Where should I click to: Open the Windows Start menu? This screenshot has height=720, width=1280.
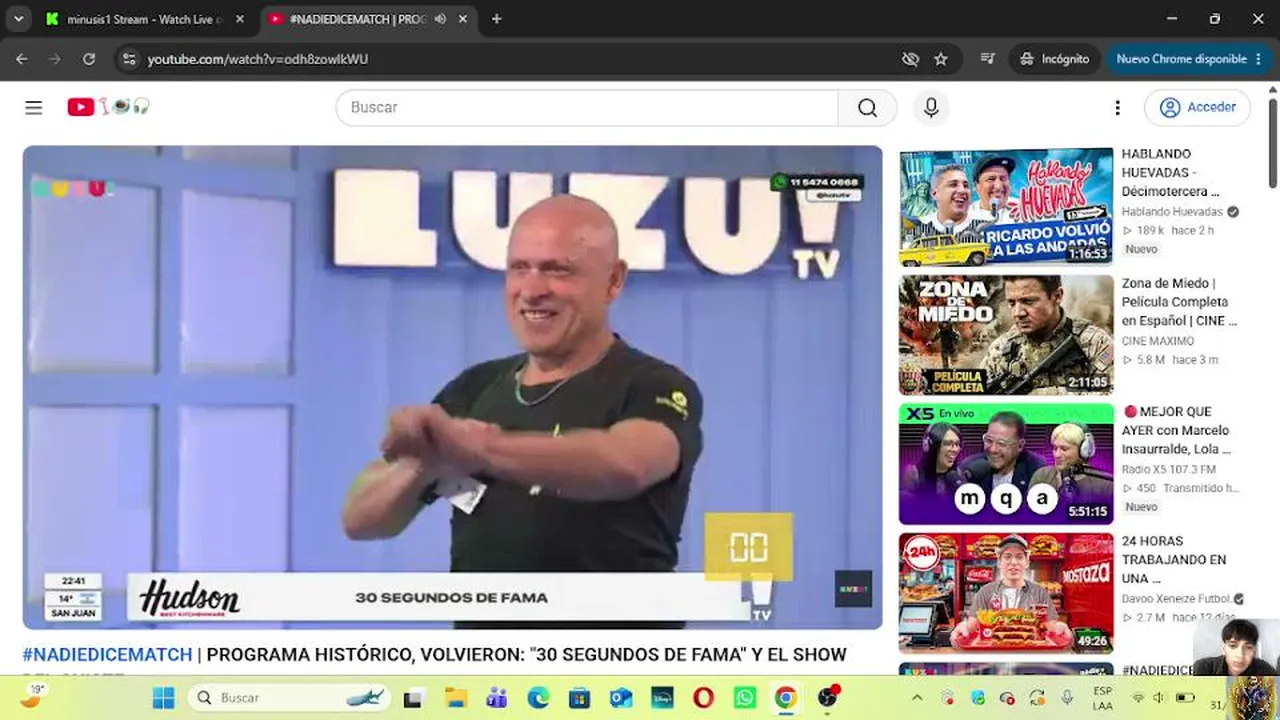coord(164,698)
